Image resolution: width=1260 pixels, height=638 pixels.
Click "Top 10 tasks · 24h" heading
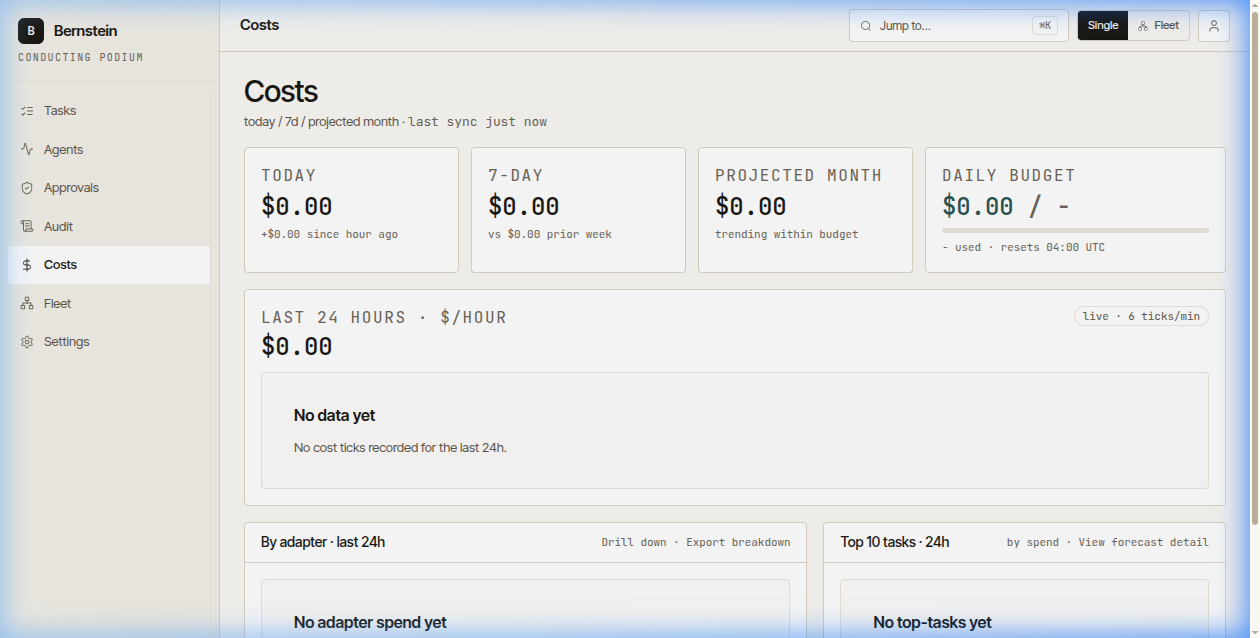(895, 542)
